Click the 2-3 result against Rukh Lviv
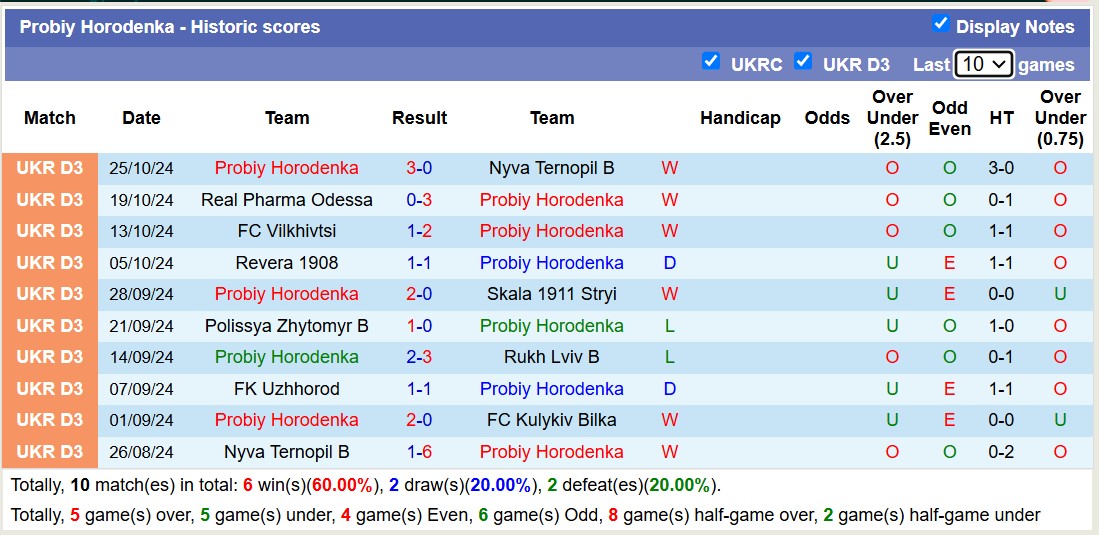This screenshot has width=1099, height=535. pyautogui.click(x=419, y=357)
